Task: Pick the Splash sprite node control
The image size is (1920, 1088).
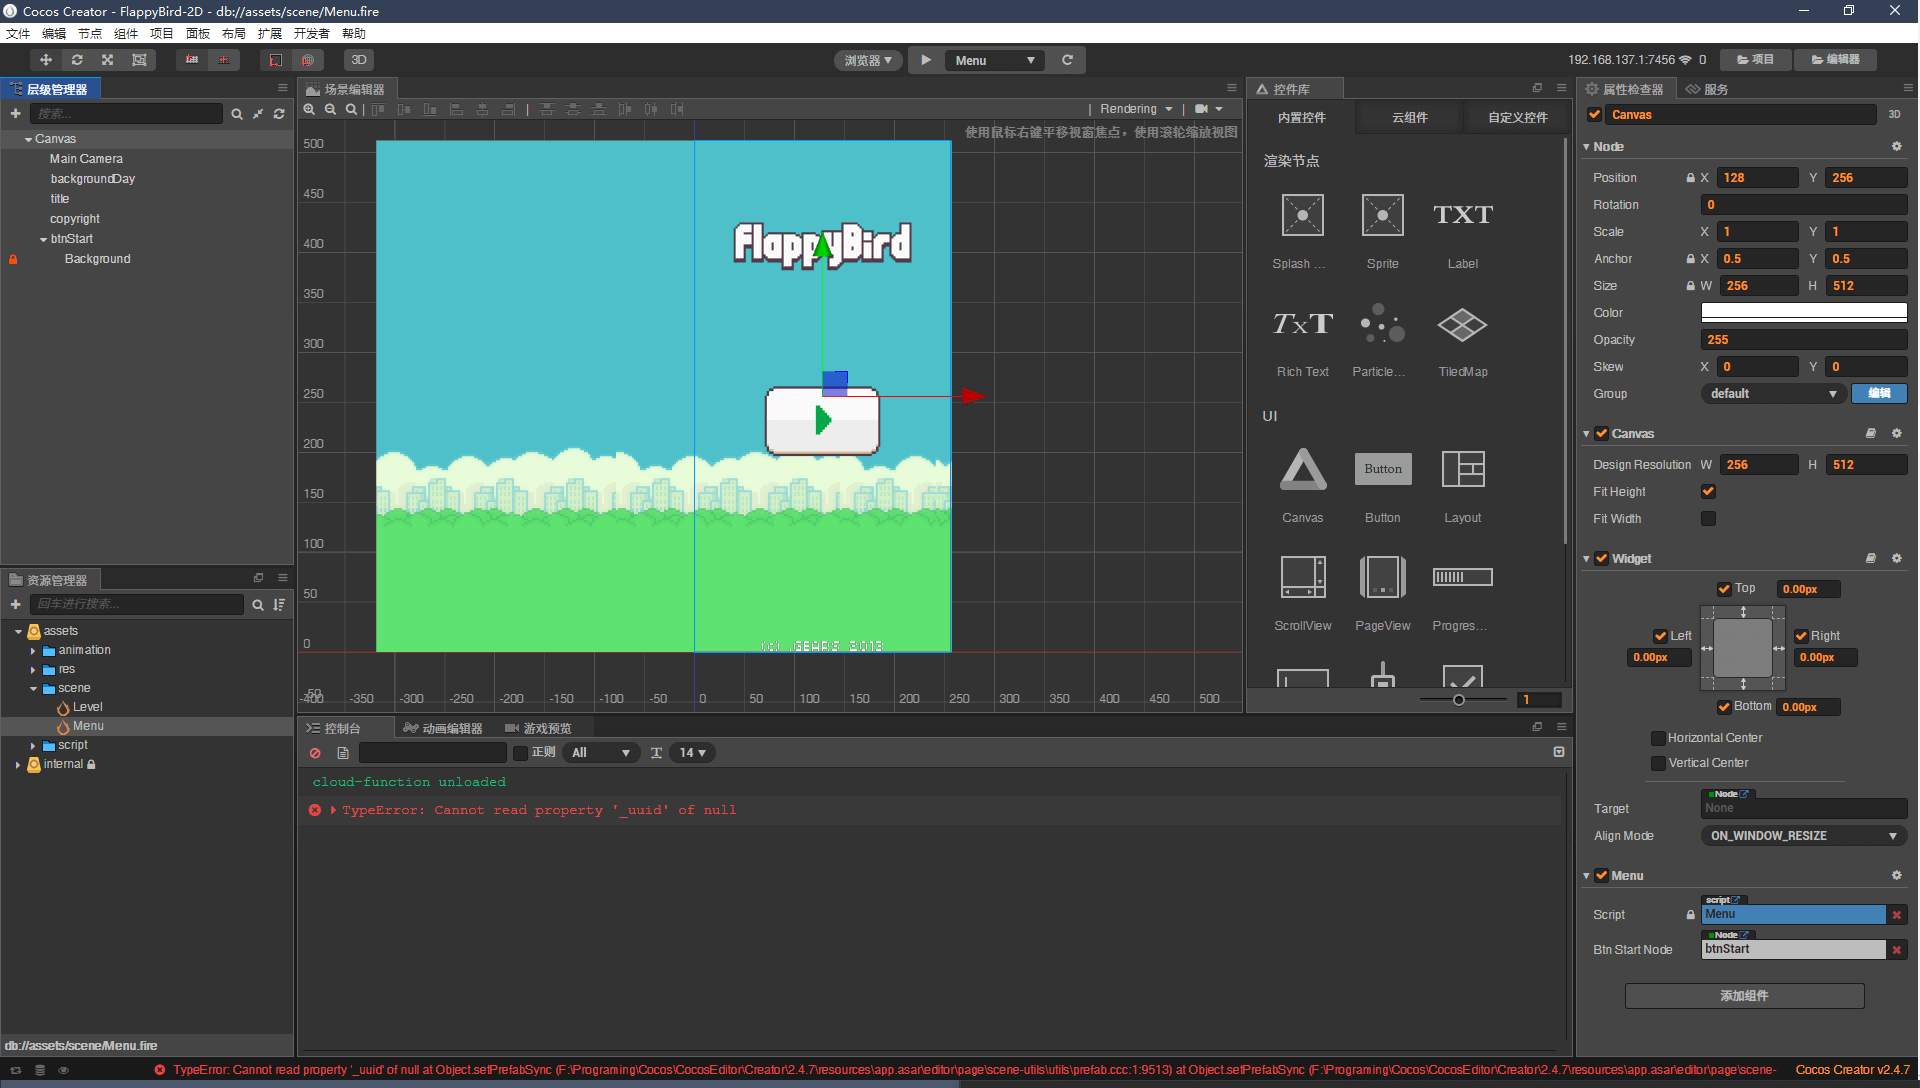Action: [x=1302, y=232]
